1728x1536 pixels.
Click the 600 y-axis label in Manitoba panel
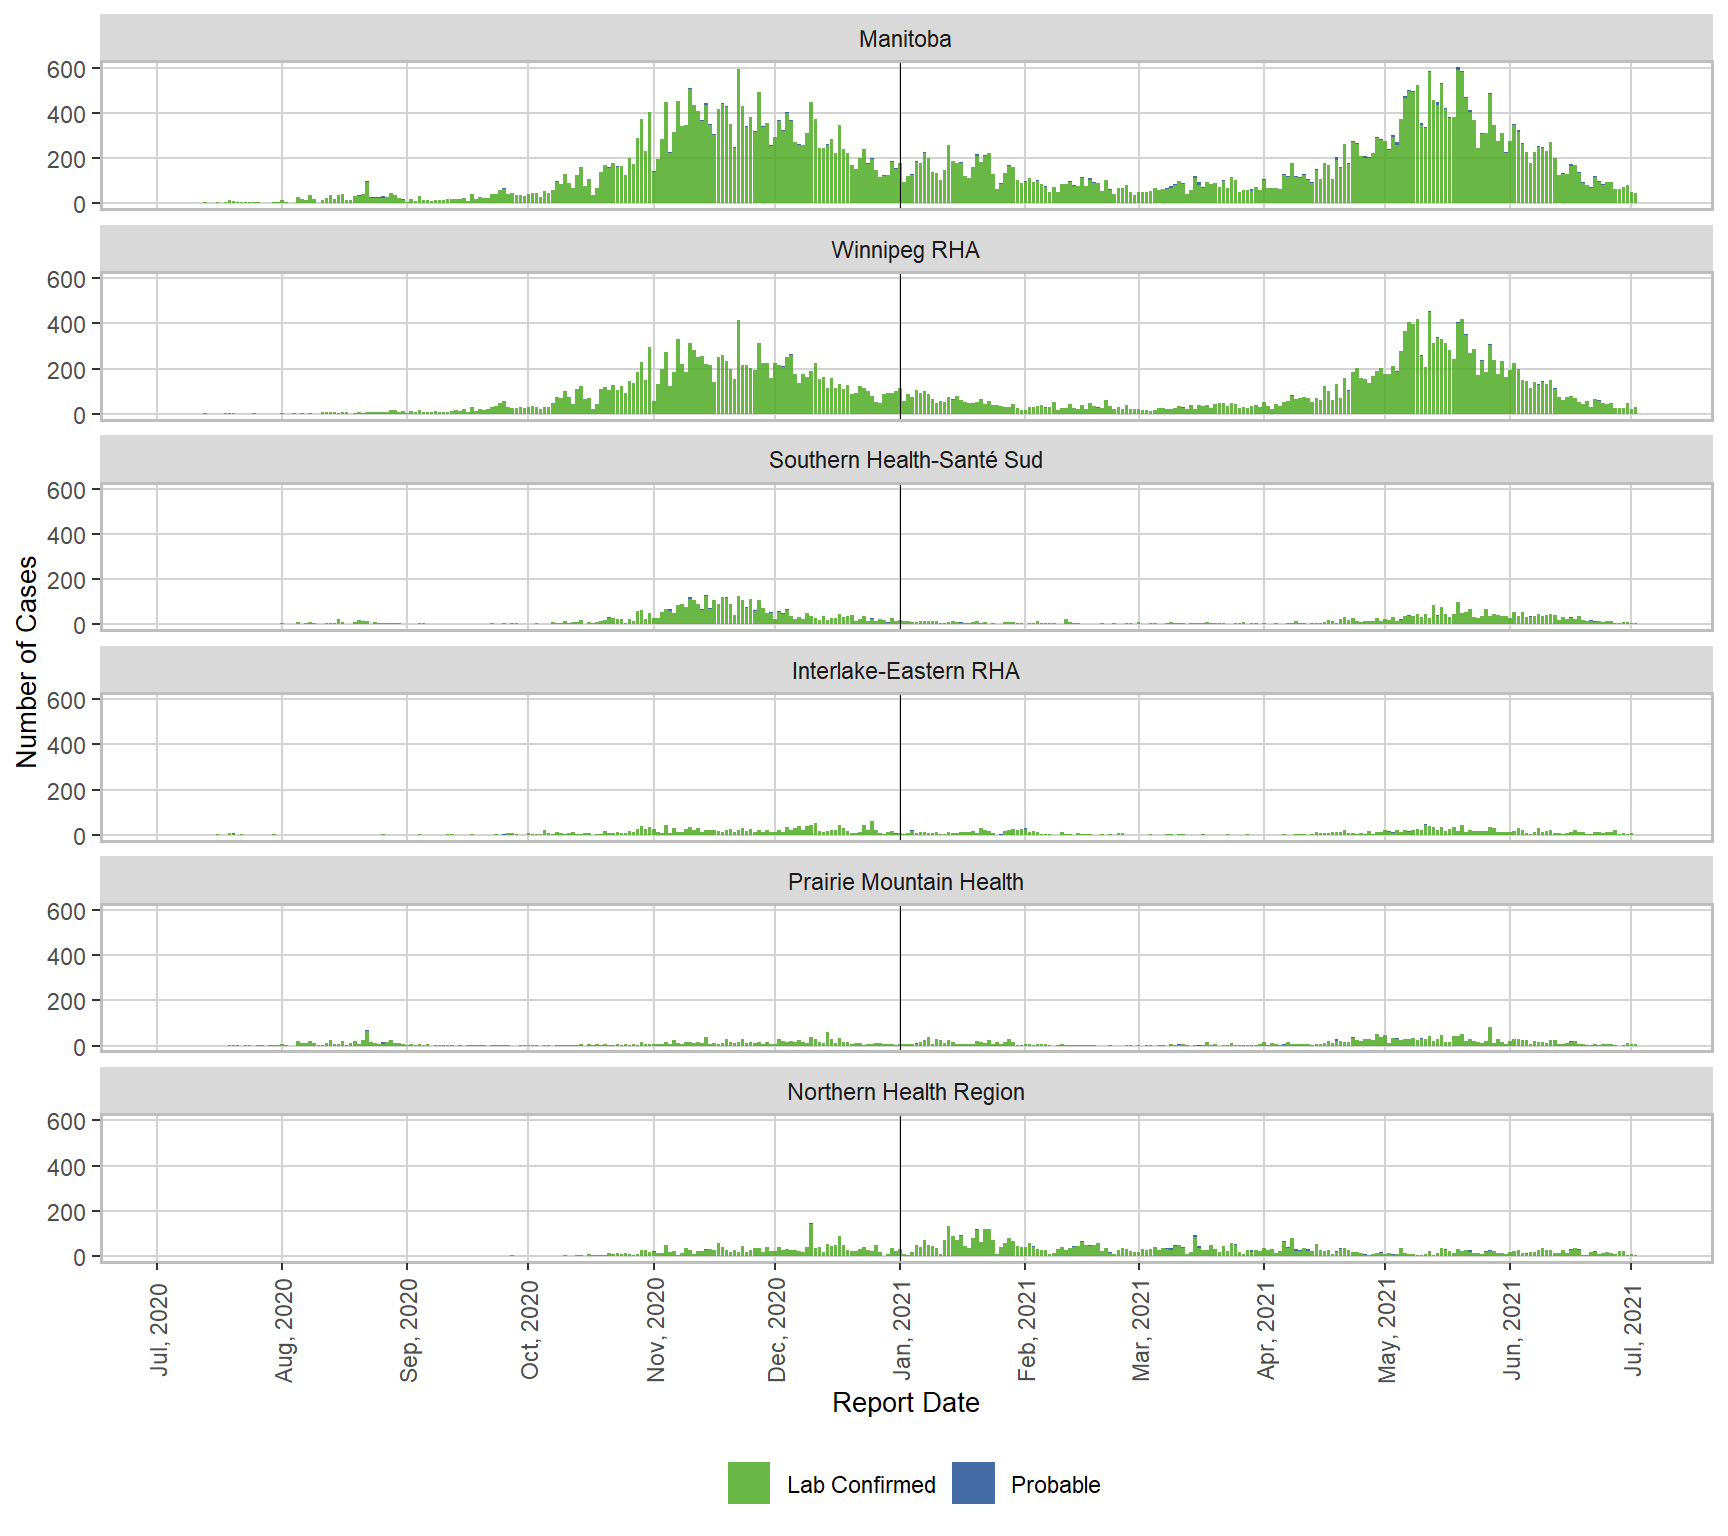[66, 69]
